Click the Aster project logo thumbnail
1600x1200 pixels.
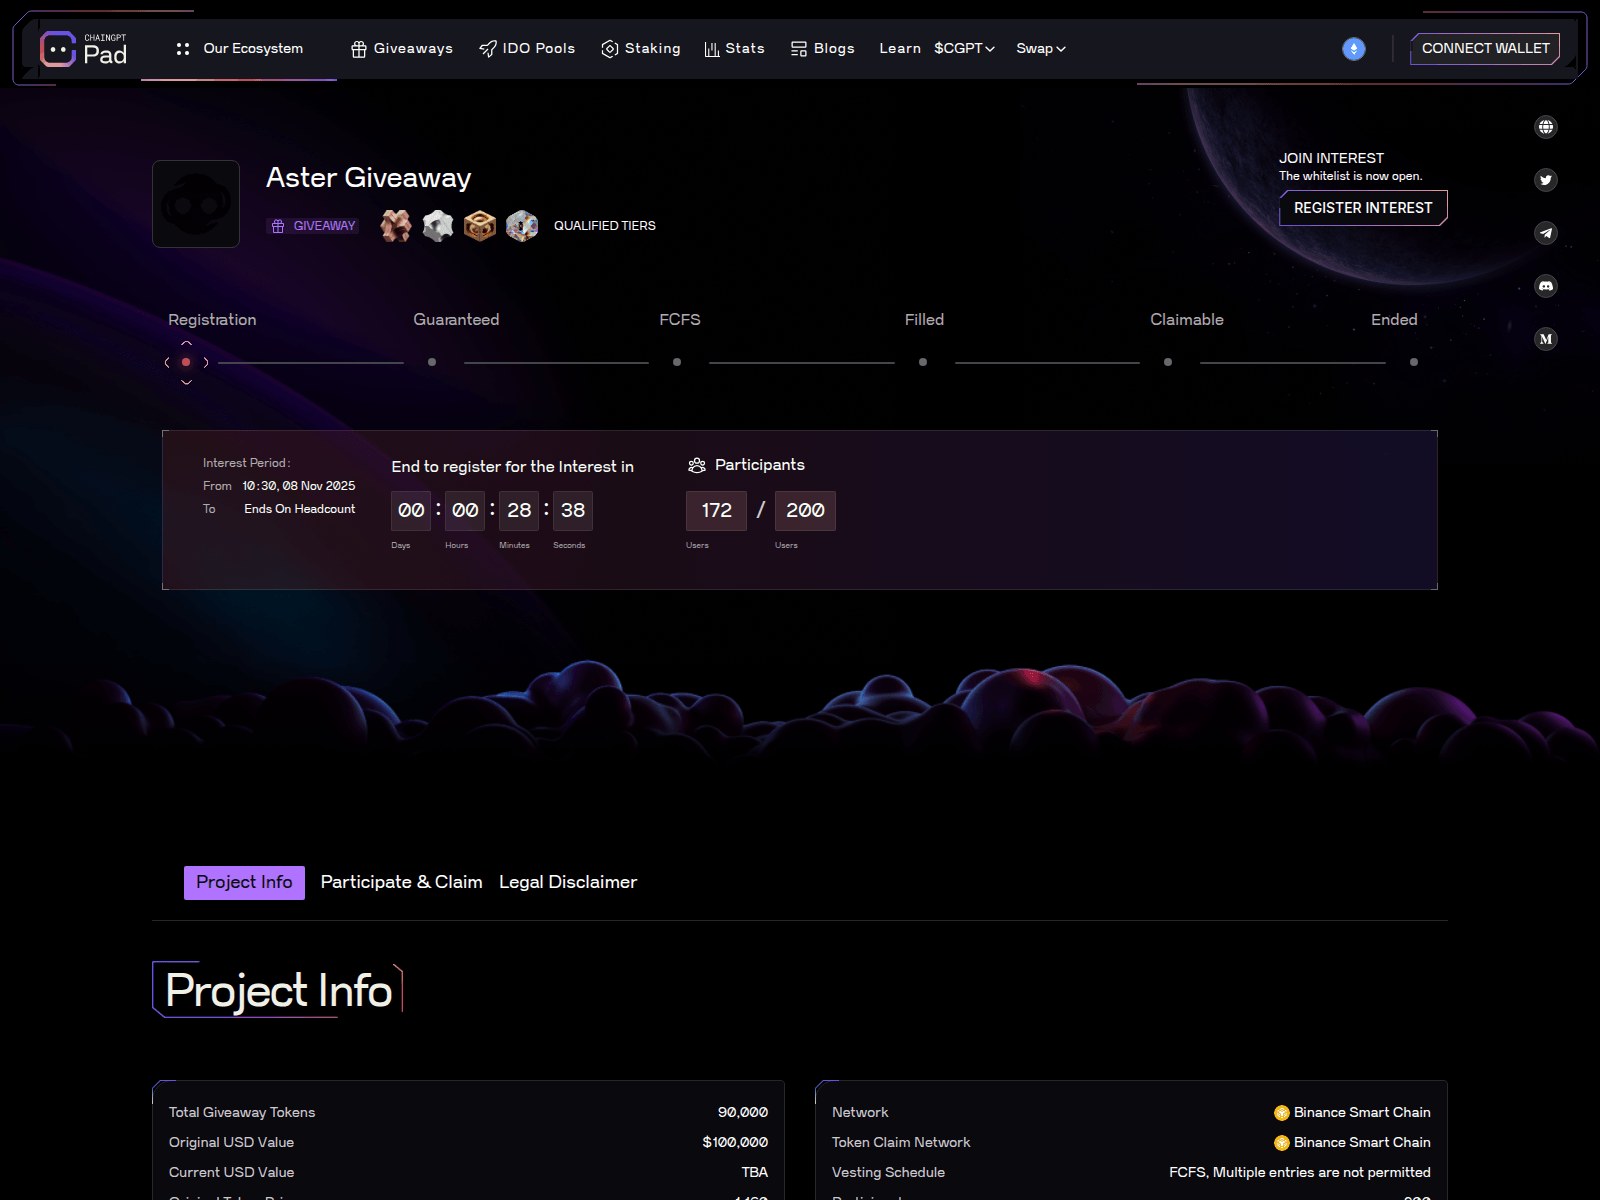pos(196,204)
